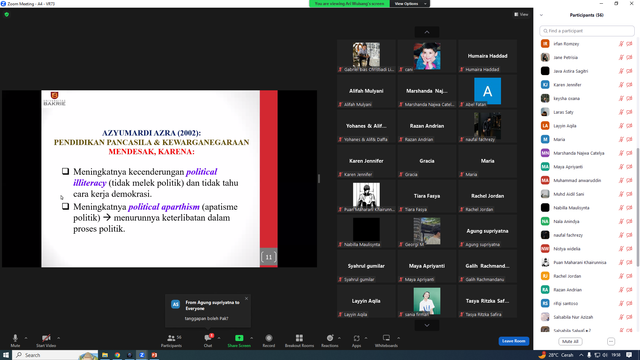Open the Participants panel button
Screen dimensions: 640x360
171,340
